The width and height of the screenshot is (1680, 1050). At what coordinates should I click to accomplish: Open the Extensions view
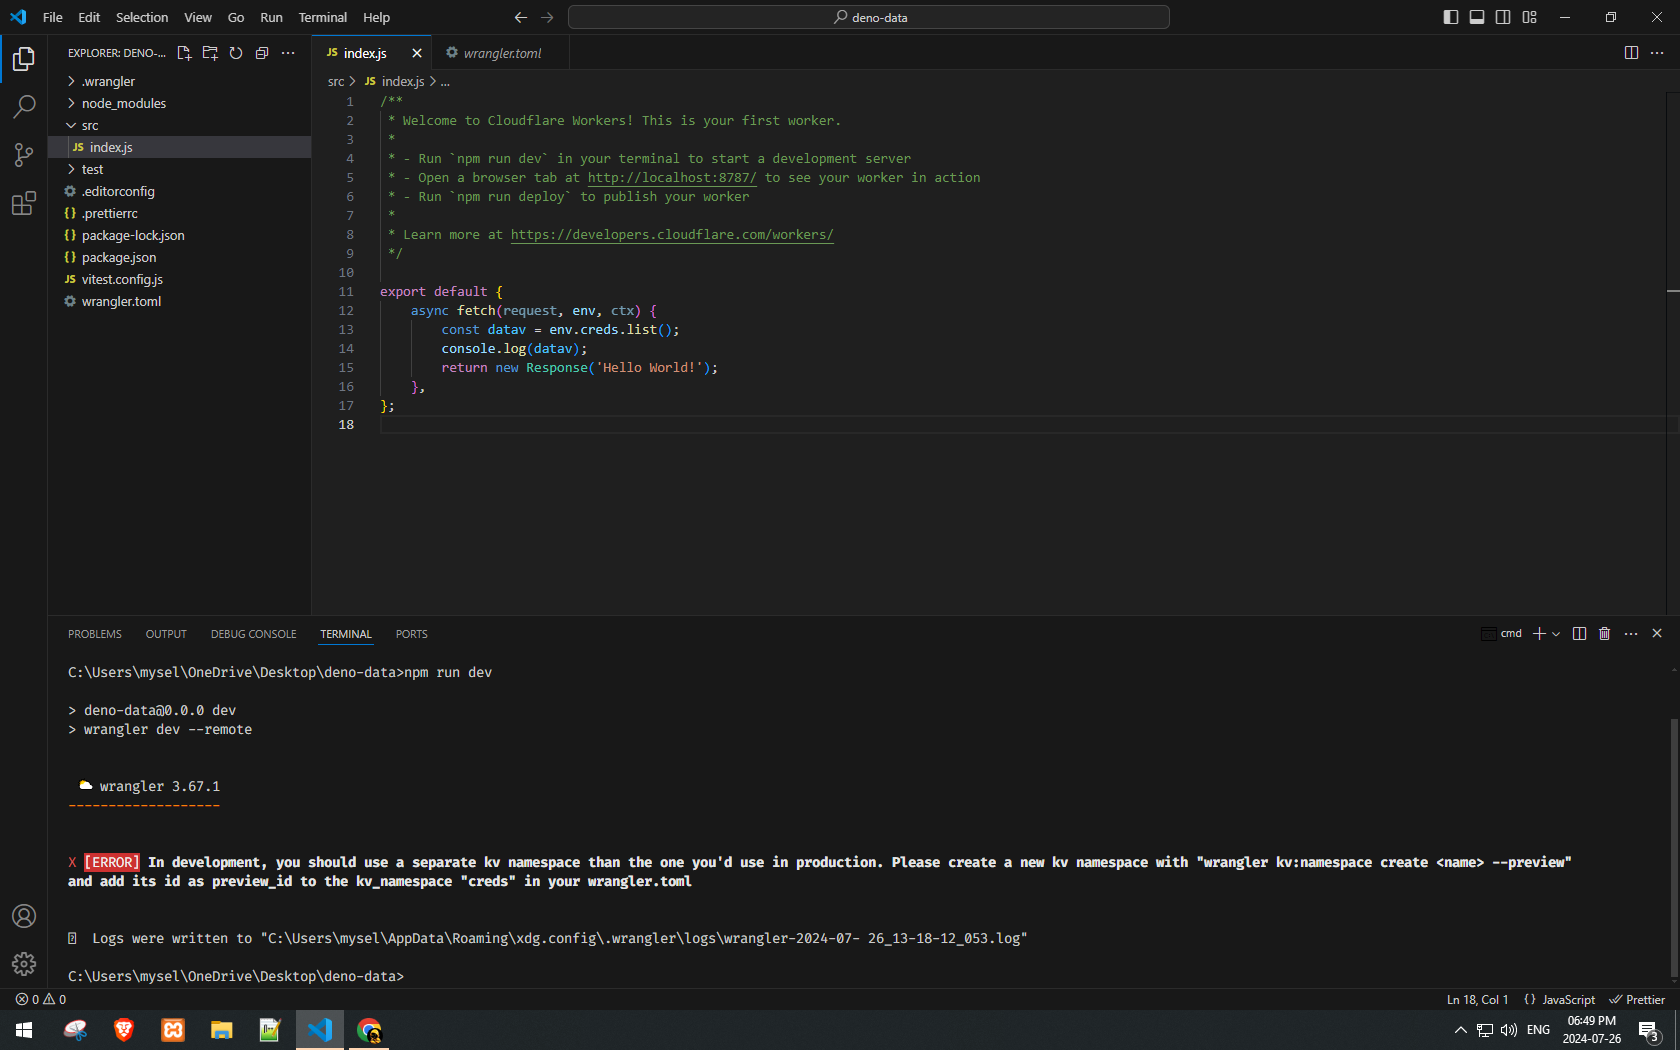(23, 203)
